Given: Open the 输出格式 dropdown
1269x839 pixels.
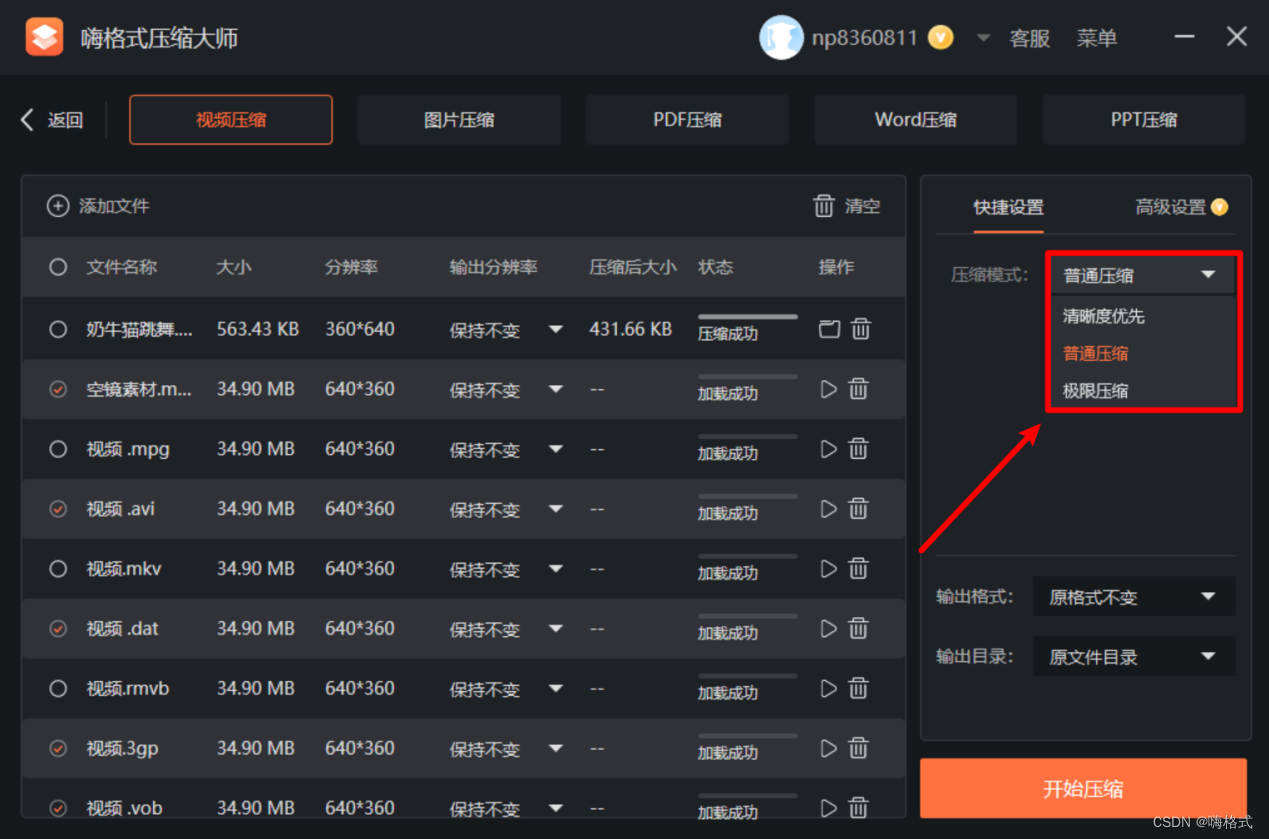Looking at the screenshot, I should tap(1134, 597).
